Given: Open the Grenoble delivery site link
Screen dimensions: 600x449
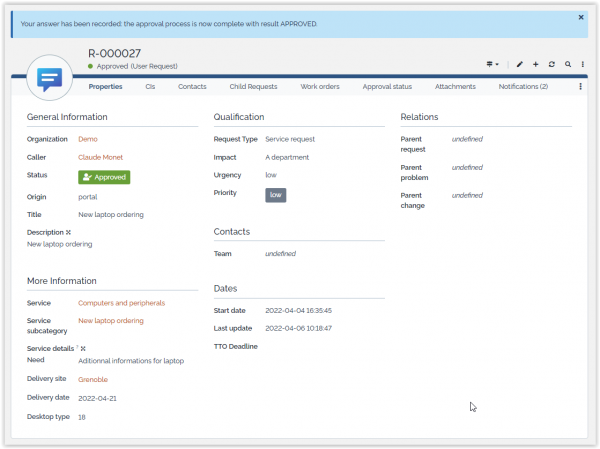Looking at the screenshot, I should click(93, 379).
